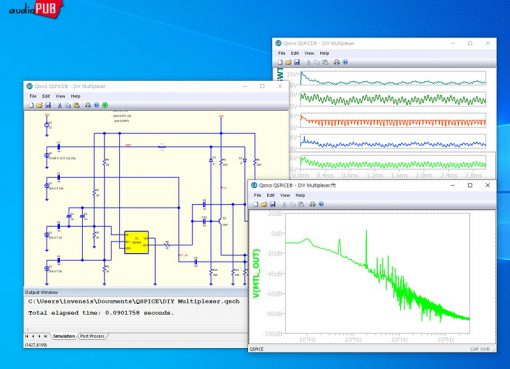Click Save icon in the FFT window toolbar
The width and height of the screenshot is (510, 369).
tap(273, 204)
